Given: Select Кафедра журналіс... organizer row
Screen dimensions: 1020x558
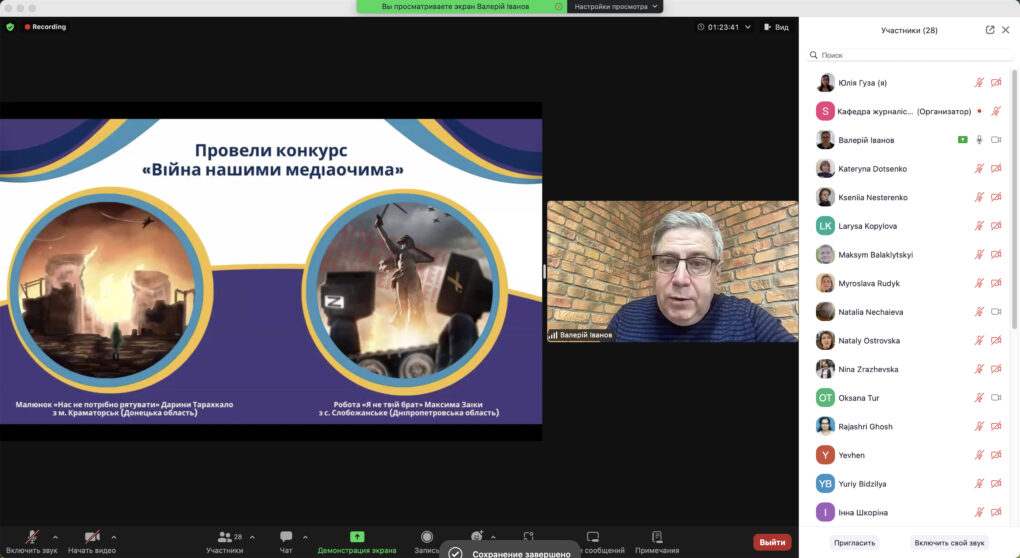Looking at the screenshot, I should pyautogui.click(x=909, y=111).
